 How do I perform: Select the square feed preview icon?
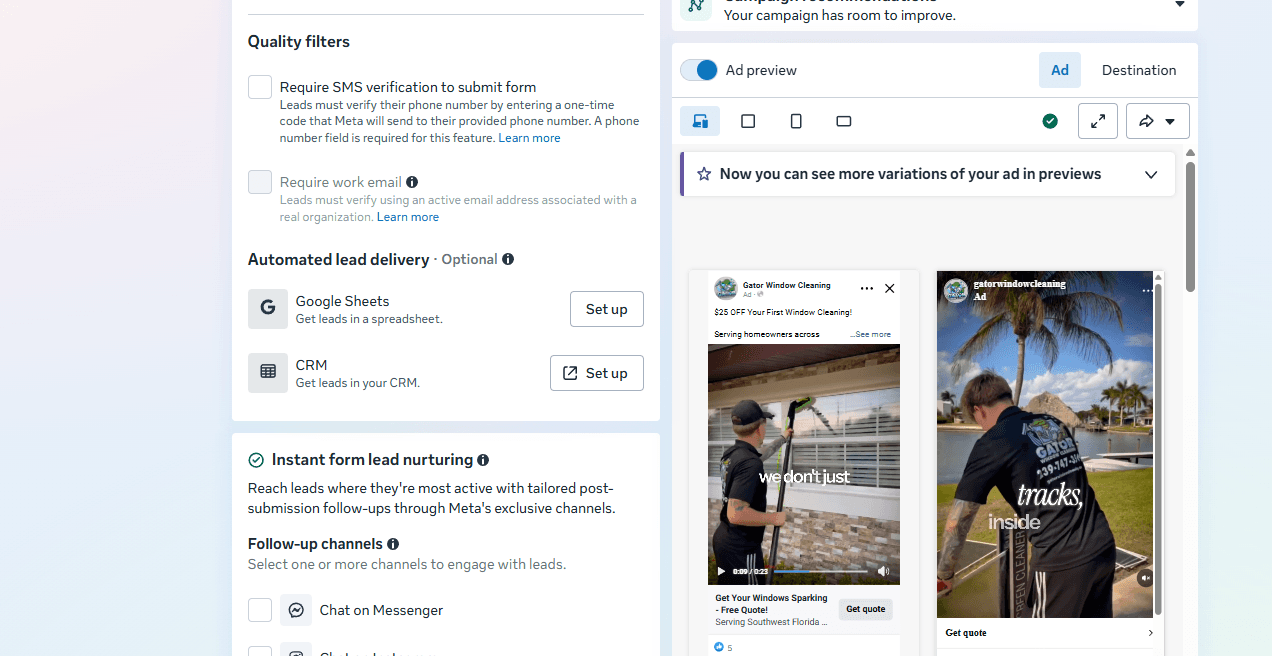748,121
